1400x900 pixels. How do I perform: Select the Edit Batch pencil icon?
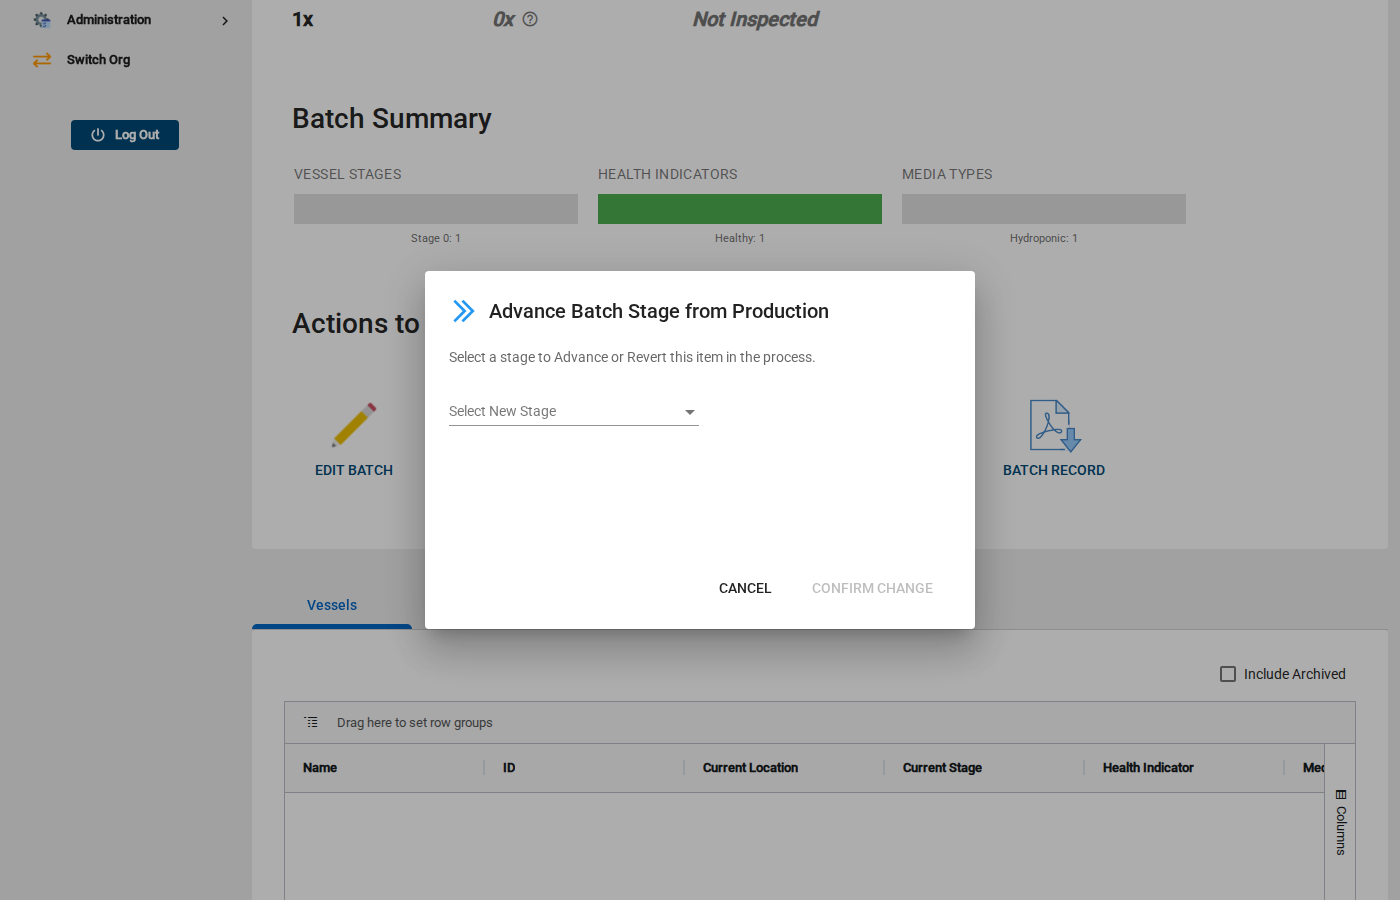[354, 424]
